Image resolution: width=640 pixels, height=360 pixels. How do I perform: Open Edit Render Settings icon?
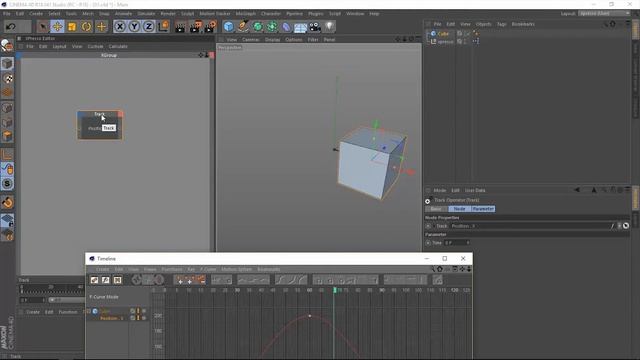tap(211, 27)
